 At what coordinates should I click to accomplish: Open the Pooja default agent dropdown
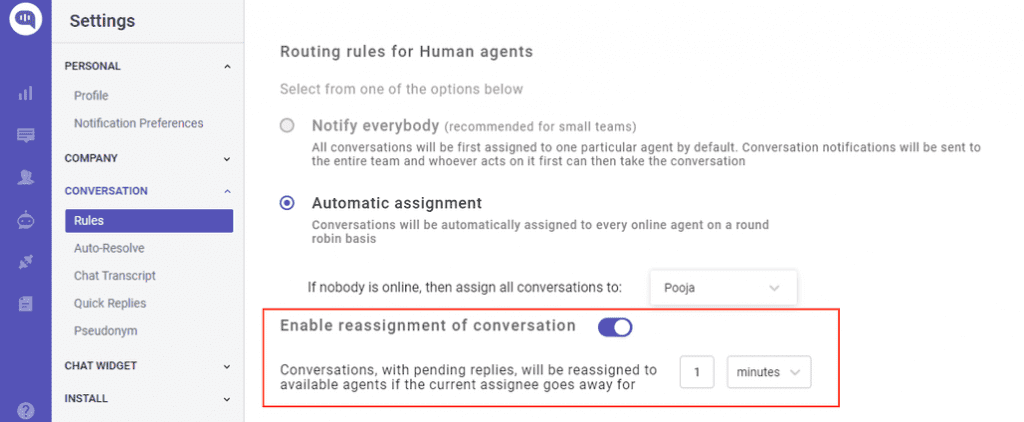point(724,287)
